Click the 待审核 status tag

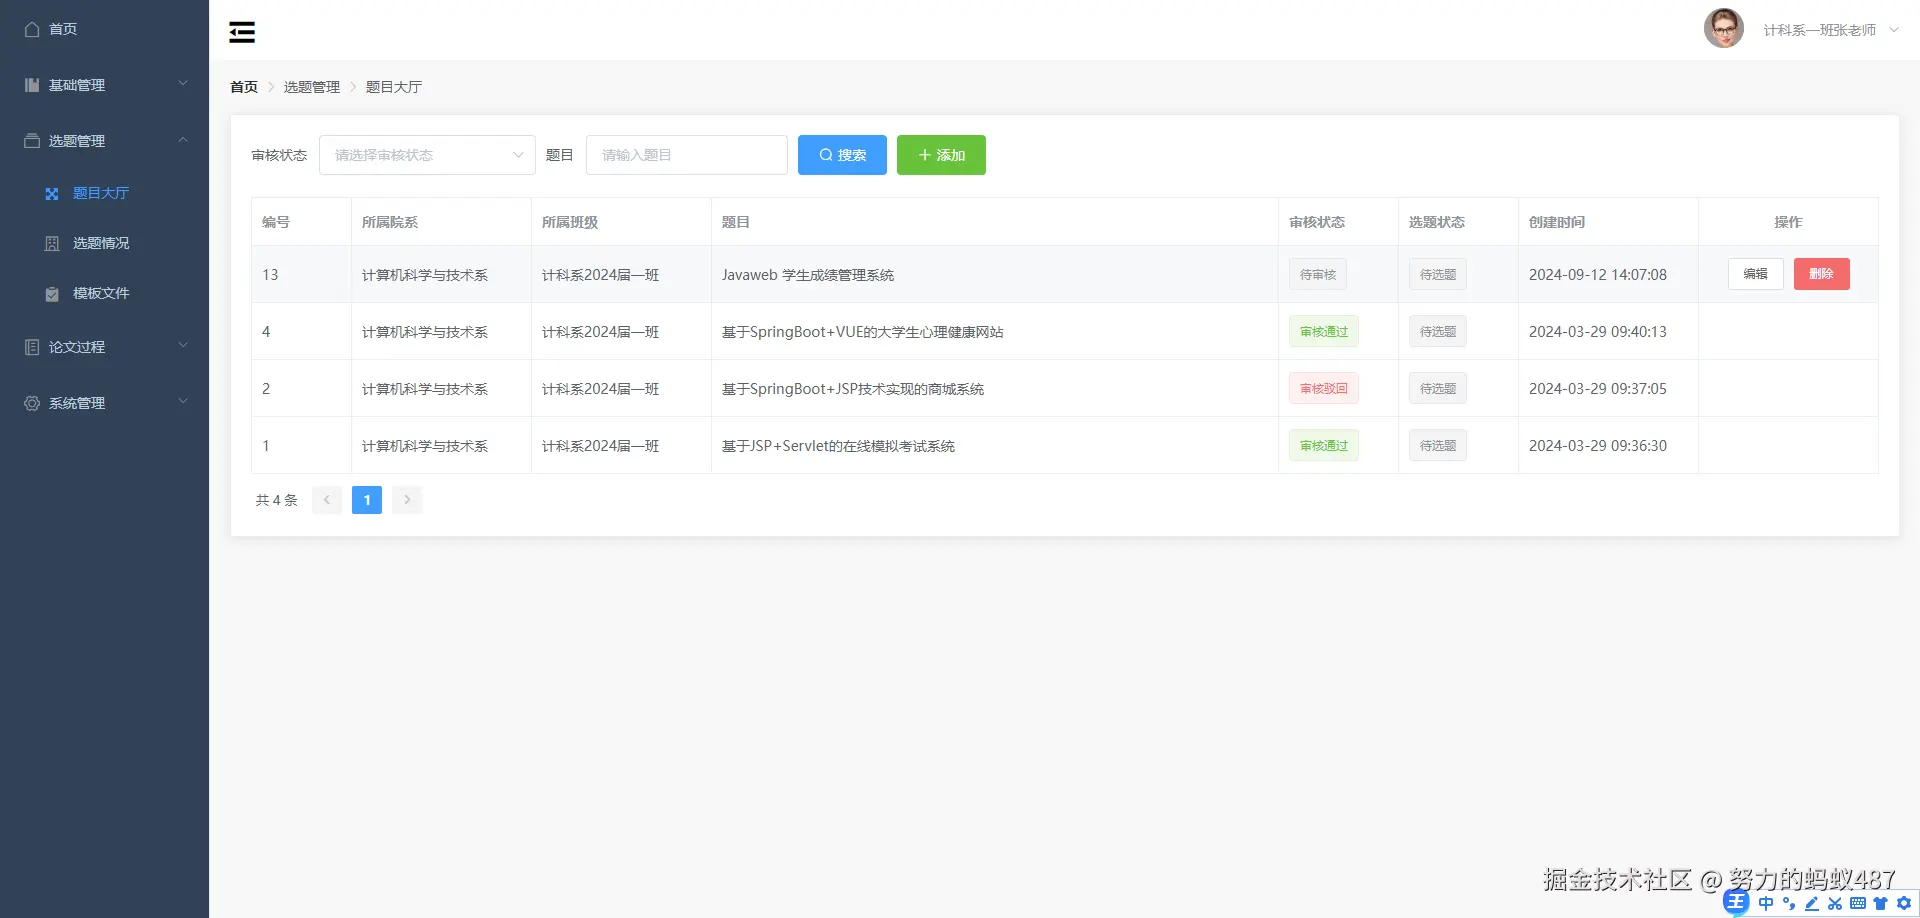pos(1318,274)
